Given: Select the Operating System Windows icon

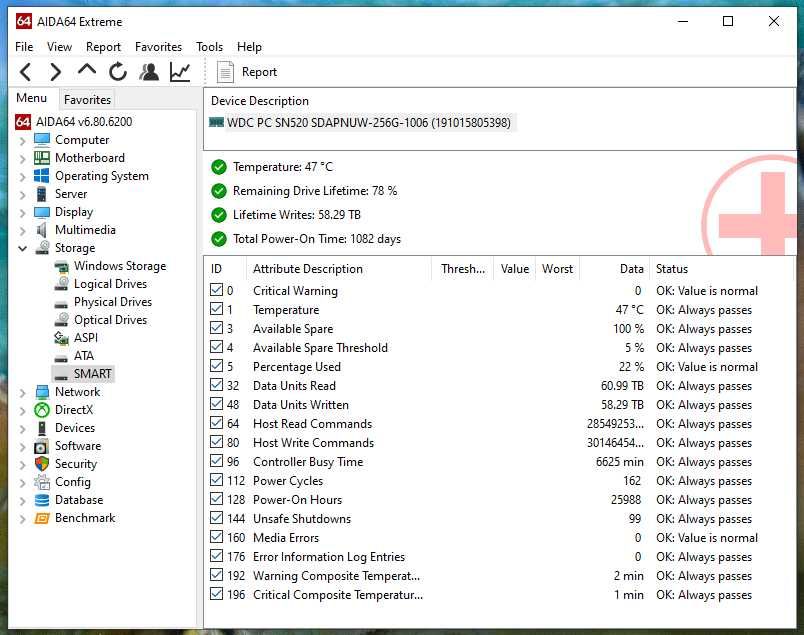Looking at the screenshot, I should tap(42, 175).
